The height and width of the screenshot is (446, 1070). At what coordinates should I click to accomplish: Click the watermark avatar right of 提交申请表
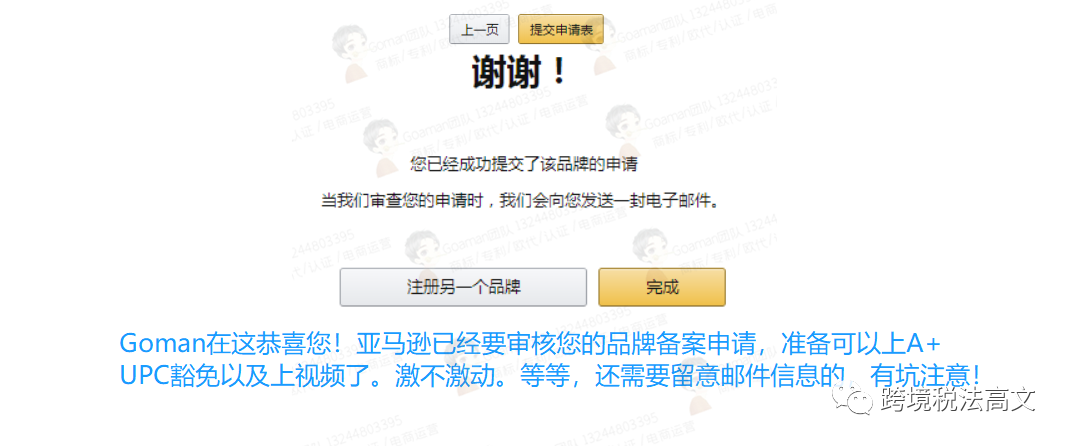[605, 46]
